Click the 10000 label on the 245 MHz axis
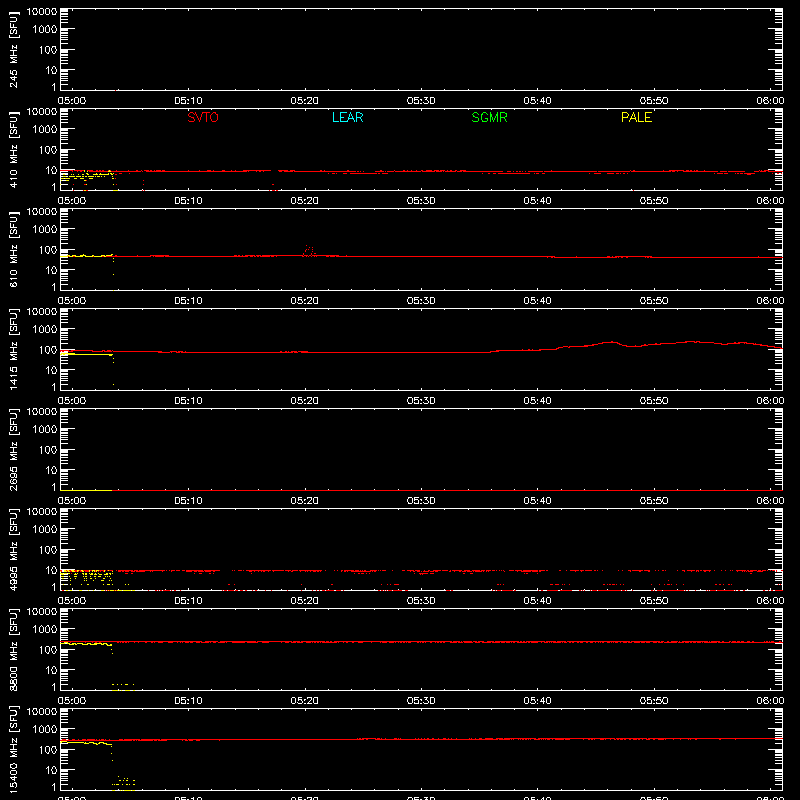The image size is (800, 800). pyautogui.click(x=42, y=12)
